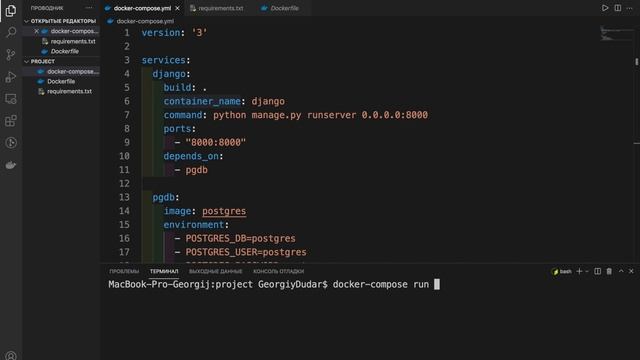
Task: Close the terminal panel
Action: [631, 271]
